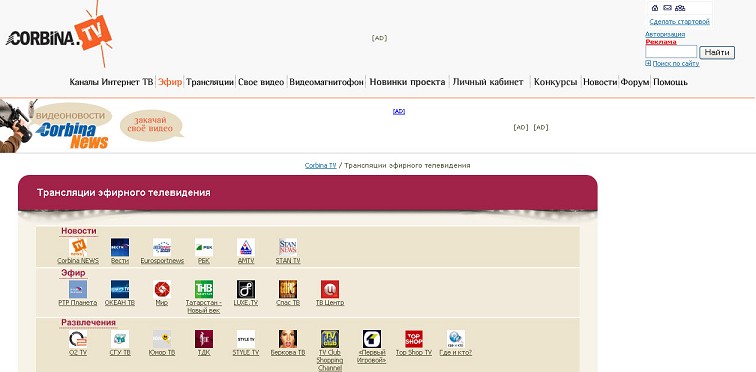Focus the site search text field
This screenshot has width=756, height=372.
point(671,52)
